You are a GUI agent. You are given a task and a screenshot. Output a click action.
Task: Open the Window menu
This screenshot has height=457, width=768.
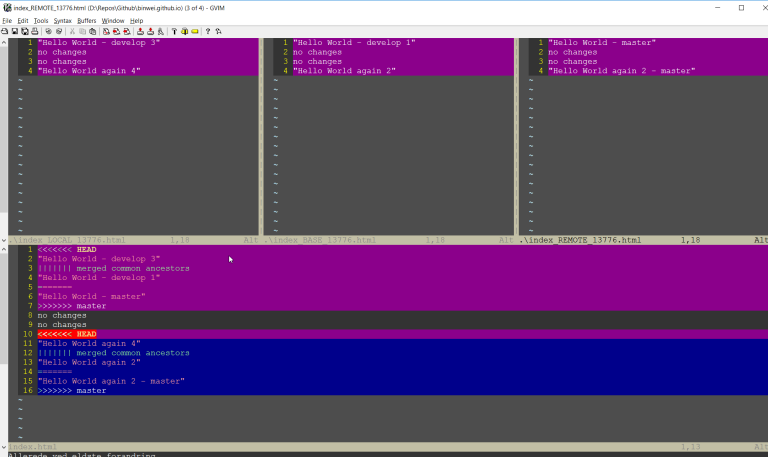(x=113, y=20)
